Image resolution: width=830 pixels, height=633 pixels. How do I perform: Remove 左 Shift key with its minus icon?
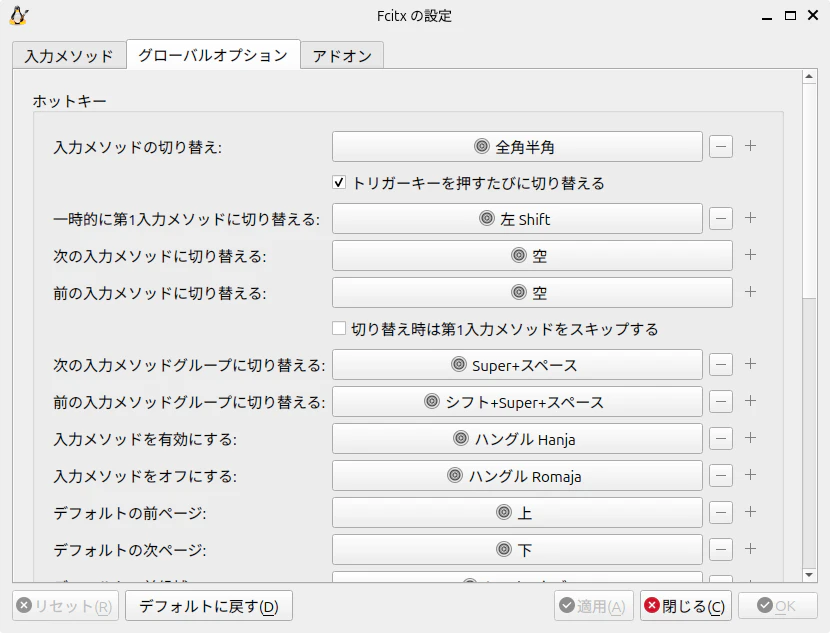[721, 219]
